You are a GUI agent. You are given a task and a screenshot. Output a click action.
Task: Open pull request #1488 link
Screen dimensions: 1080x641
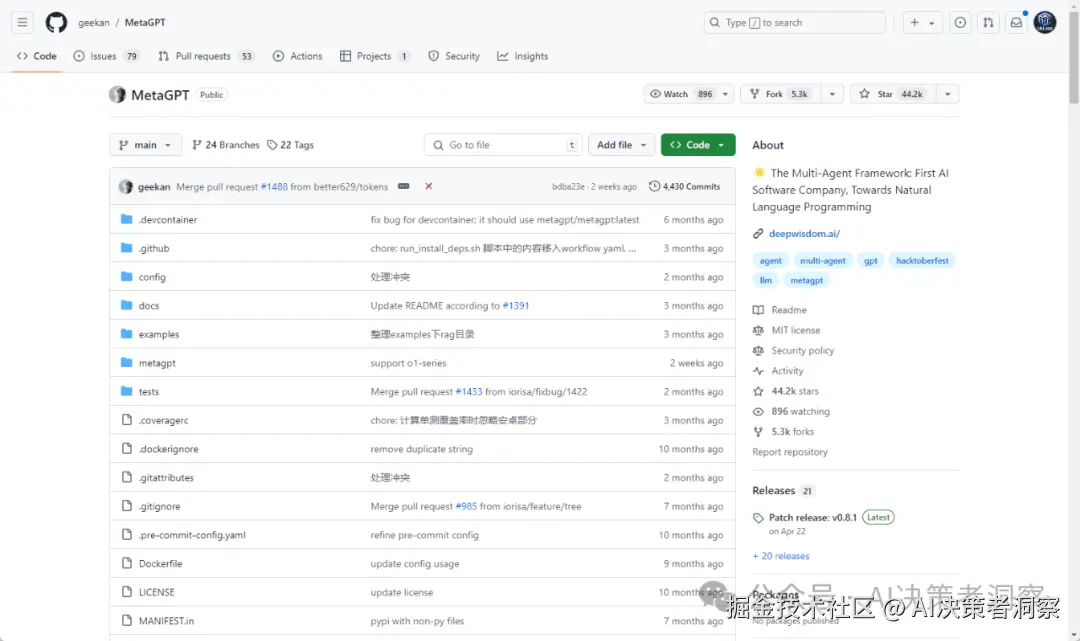[274, 187]
